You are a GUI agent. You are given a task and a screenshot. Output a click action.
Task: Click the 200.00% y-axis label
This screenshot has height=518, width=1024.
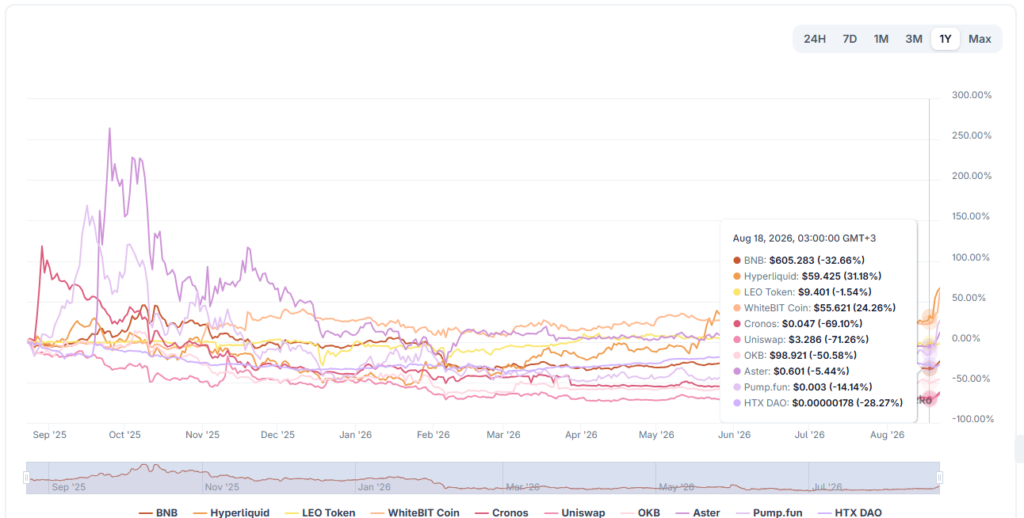tap(972, 176)
